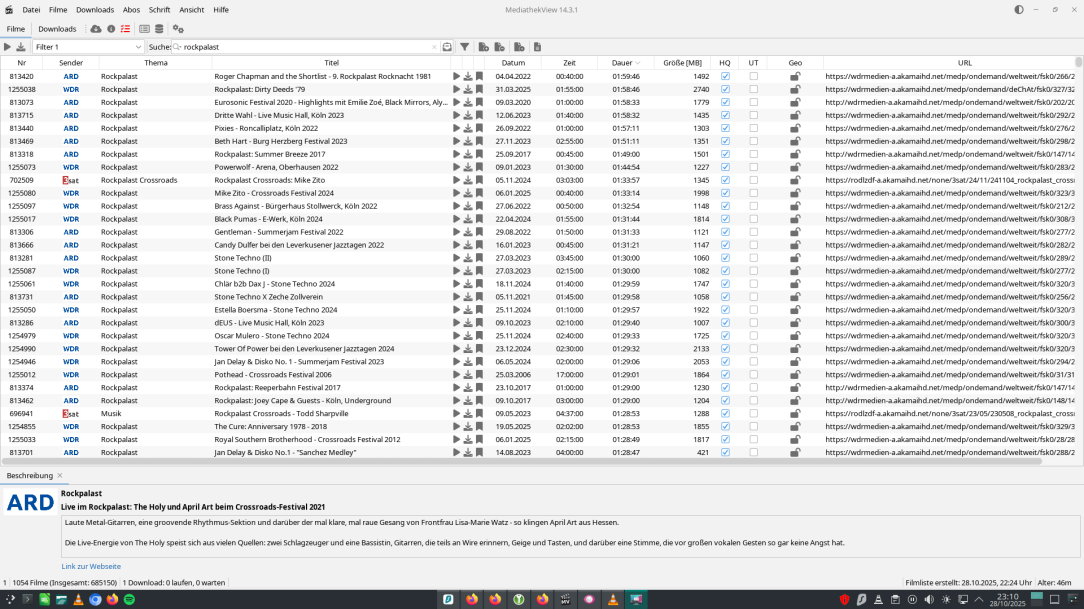
Task: Open the film information icon in toolbar
Action: click(111, 29)
